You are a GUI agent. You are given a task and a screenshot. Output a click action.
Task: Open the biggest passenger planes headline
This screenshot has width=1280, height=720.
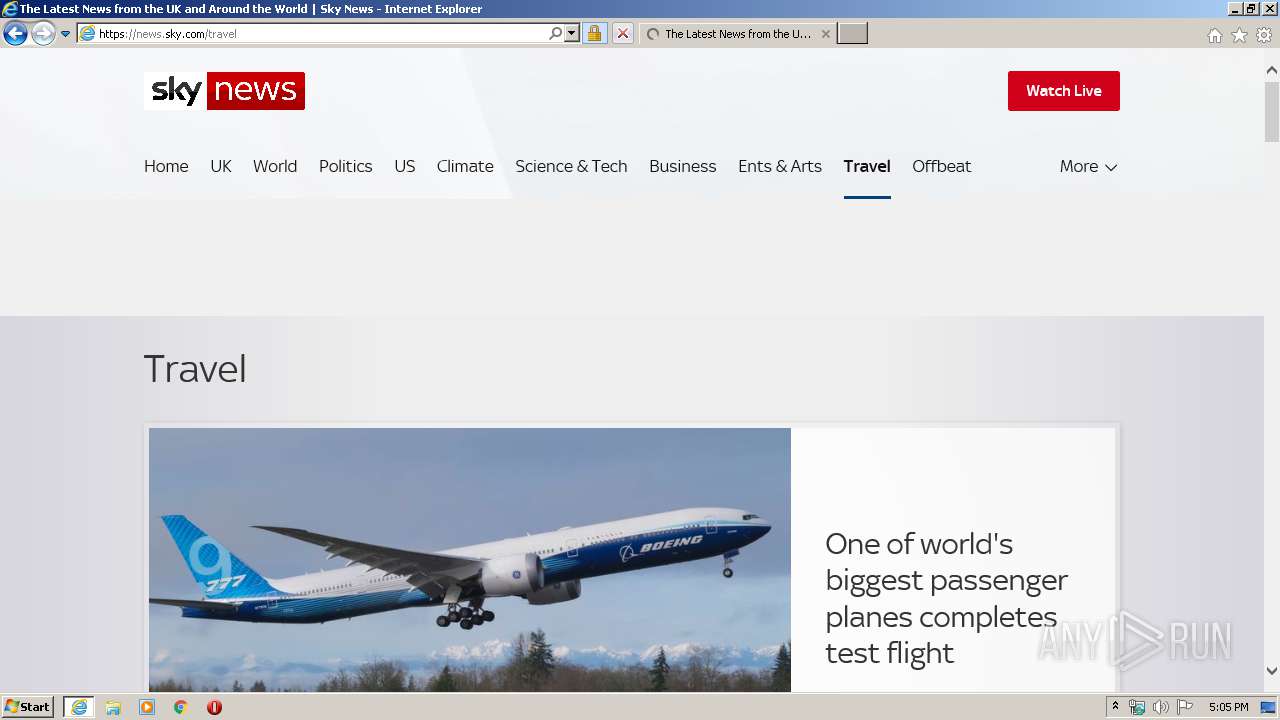point(946,598)
